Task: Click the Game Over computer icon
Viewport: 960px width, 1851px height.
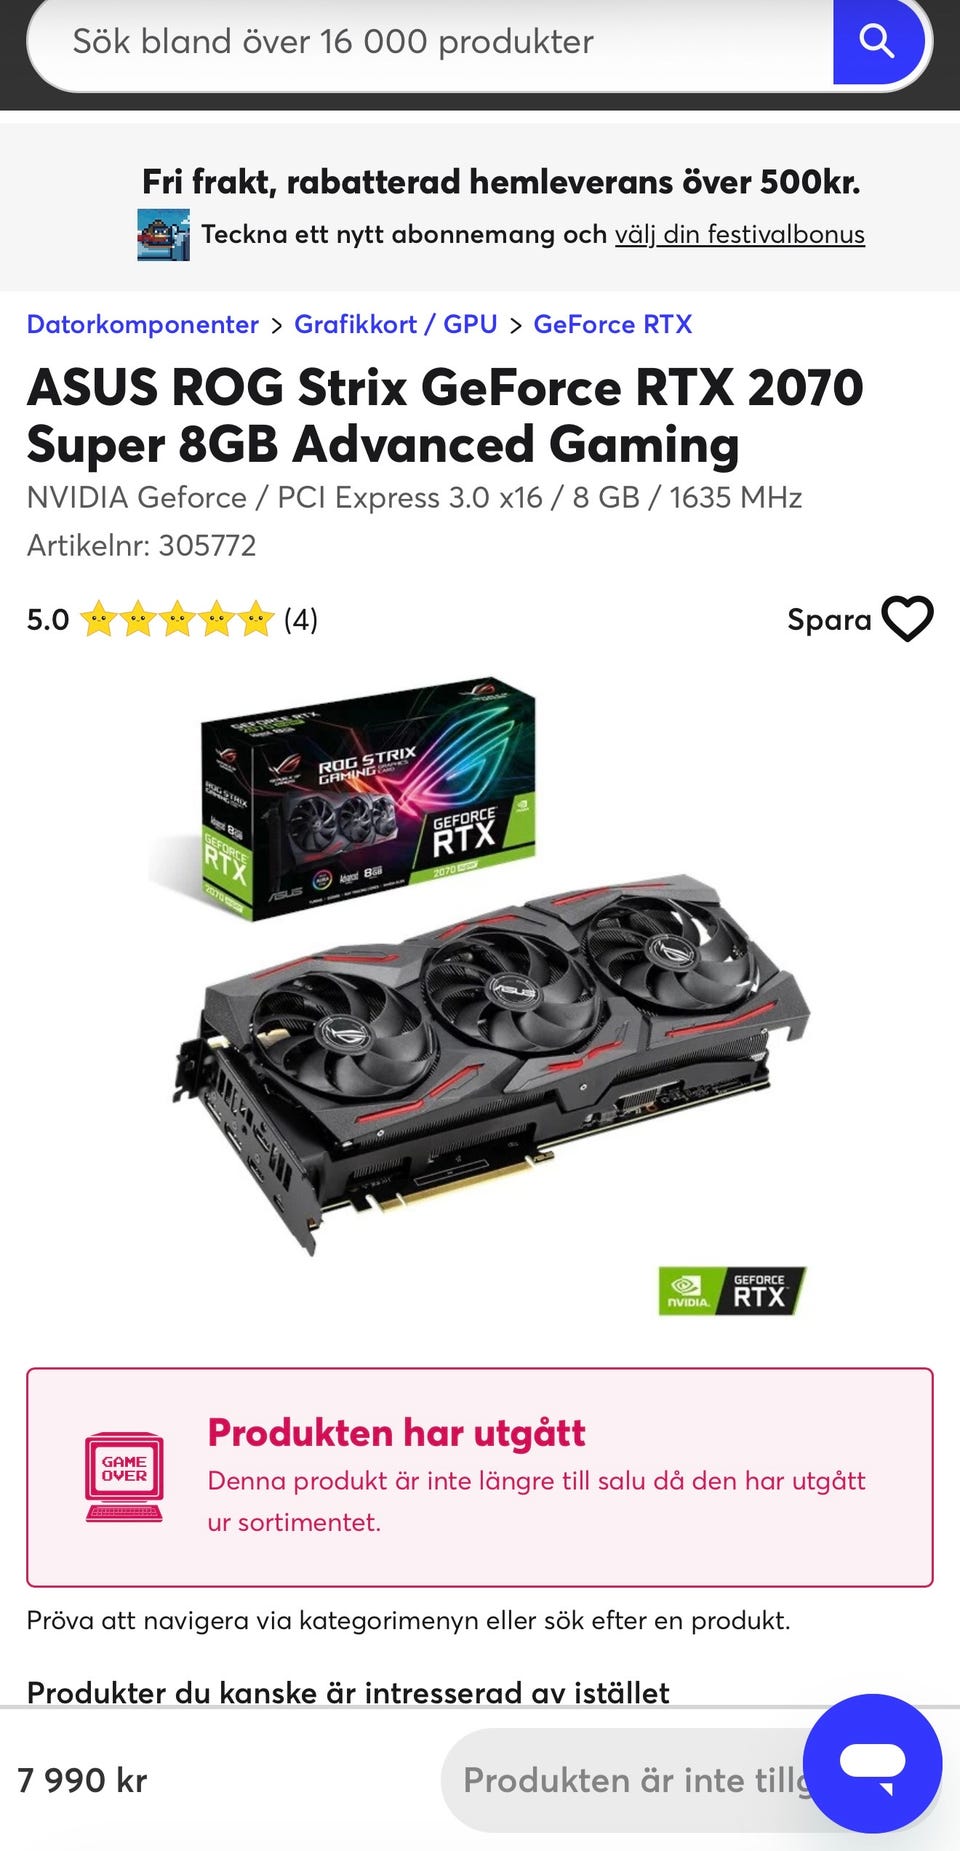Action: click(x=124, y=1476)
